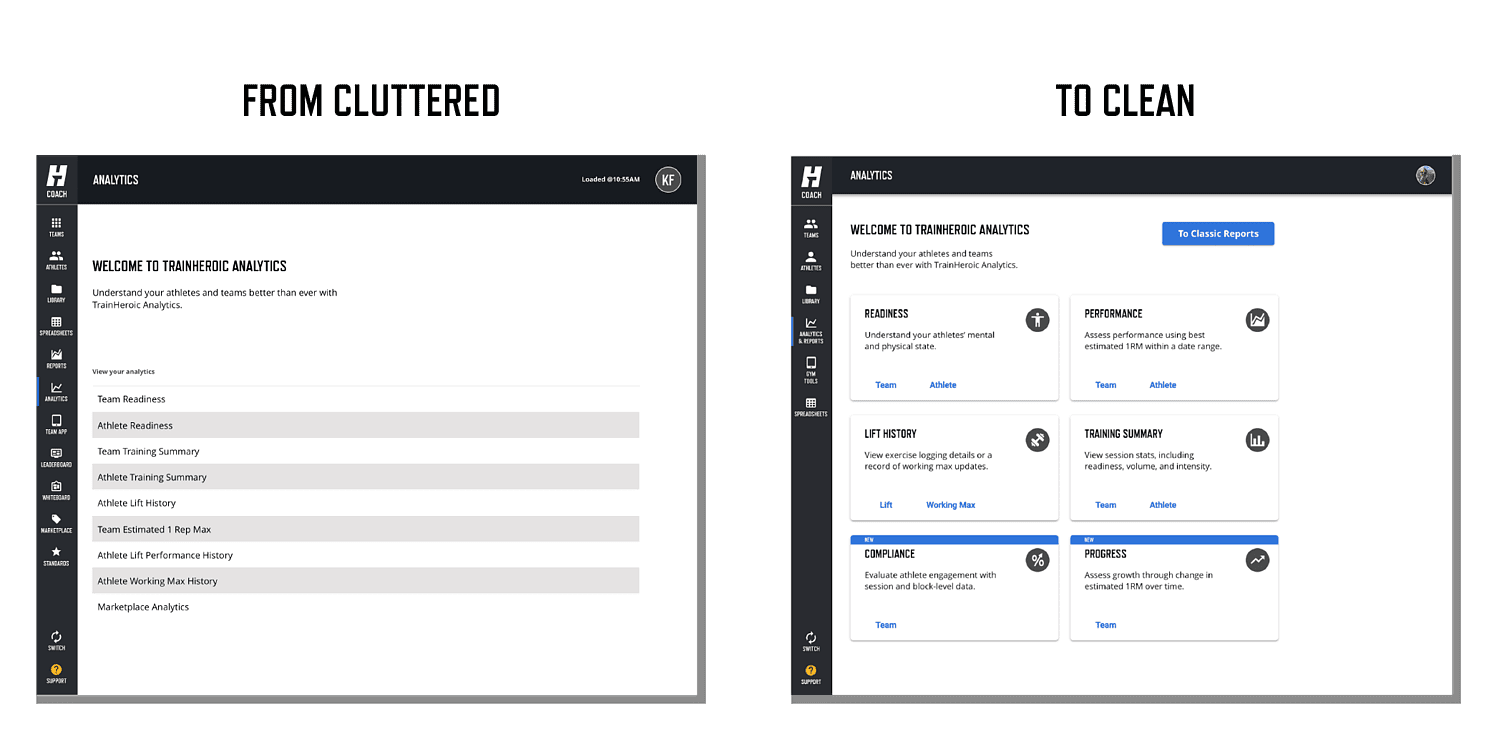Open Support in the clean screen sidebar
Screen dimensions: 1499x732
coord(811,674)
